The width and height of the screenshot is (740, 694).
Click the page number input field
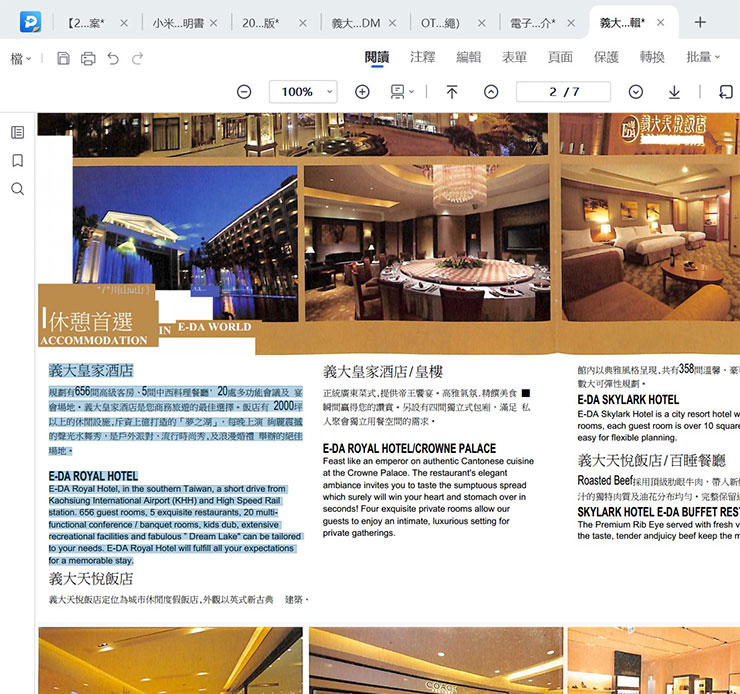564,92
